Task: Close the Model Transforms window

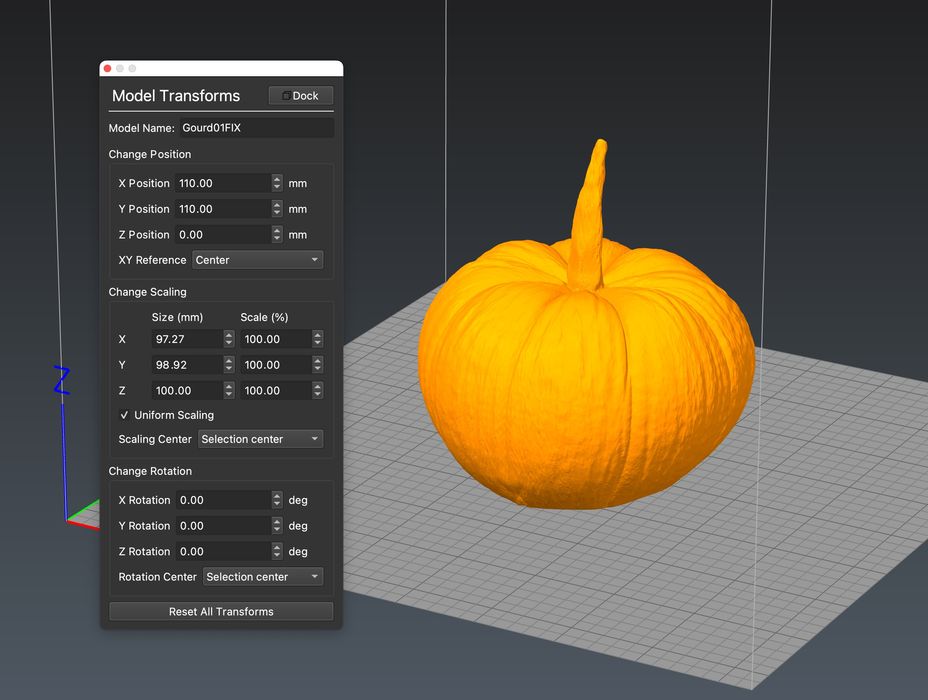Action: tap(107, 68)
